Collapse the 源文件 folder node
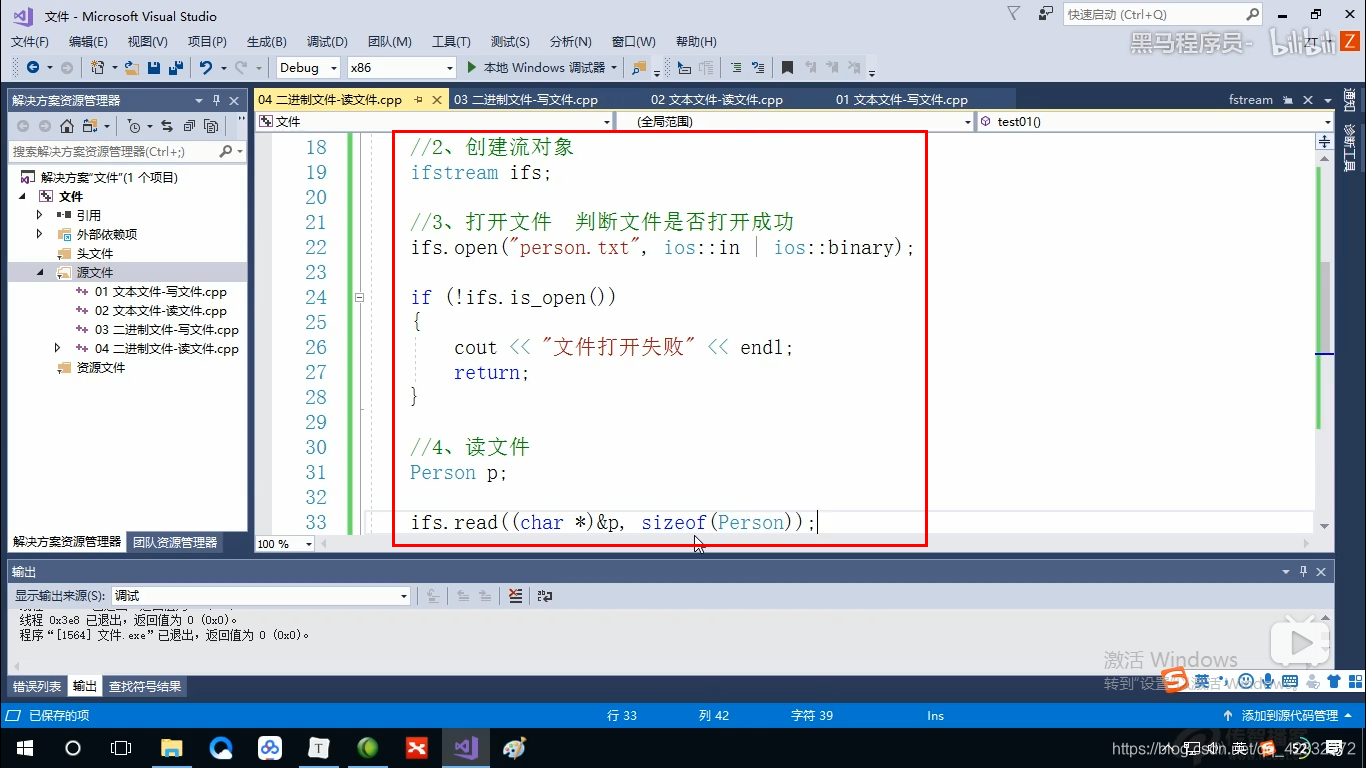1366x768 pixels. [x=40, y=272]
